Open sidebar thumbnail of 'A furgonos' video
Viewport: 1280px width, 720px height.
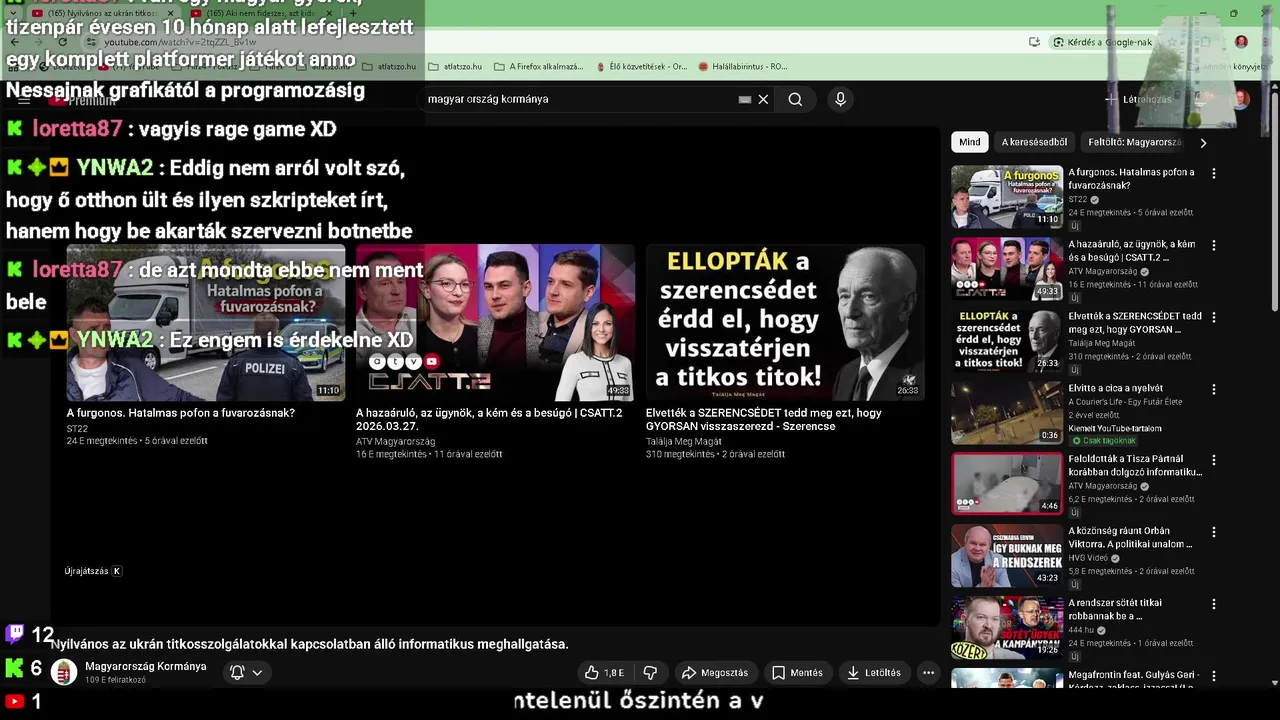1007,197
